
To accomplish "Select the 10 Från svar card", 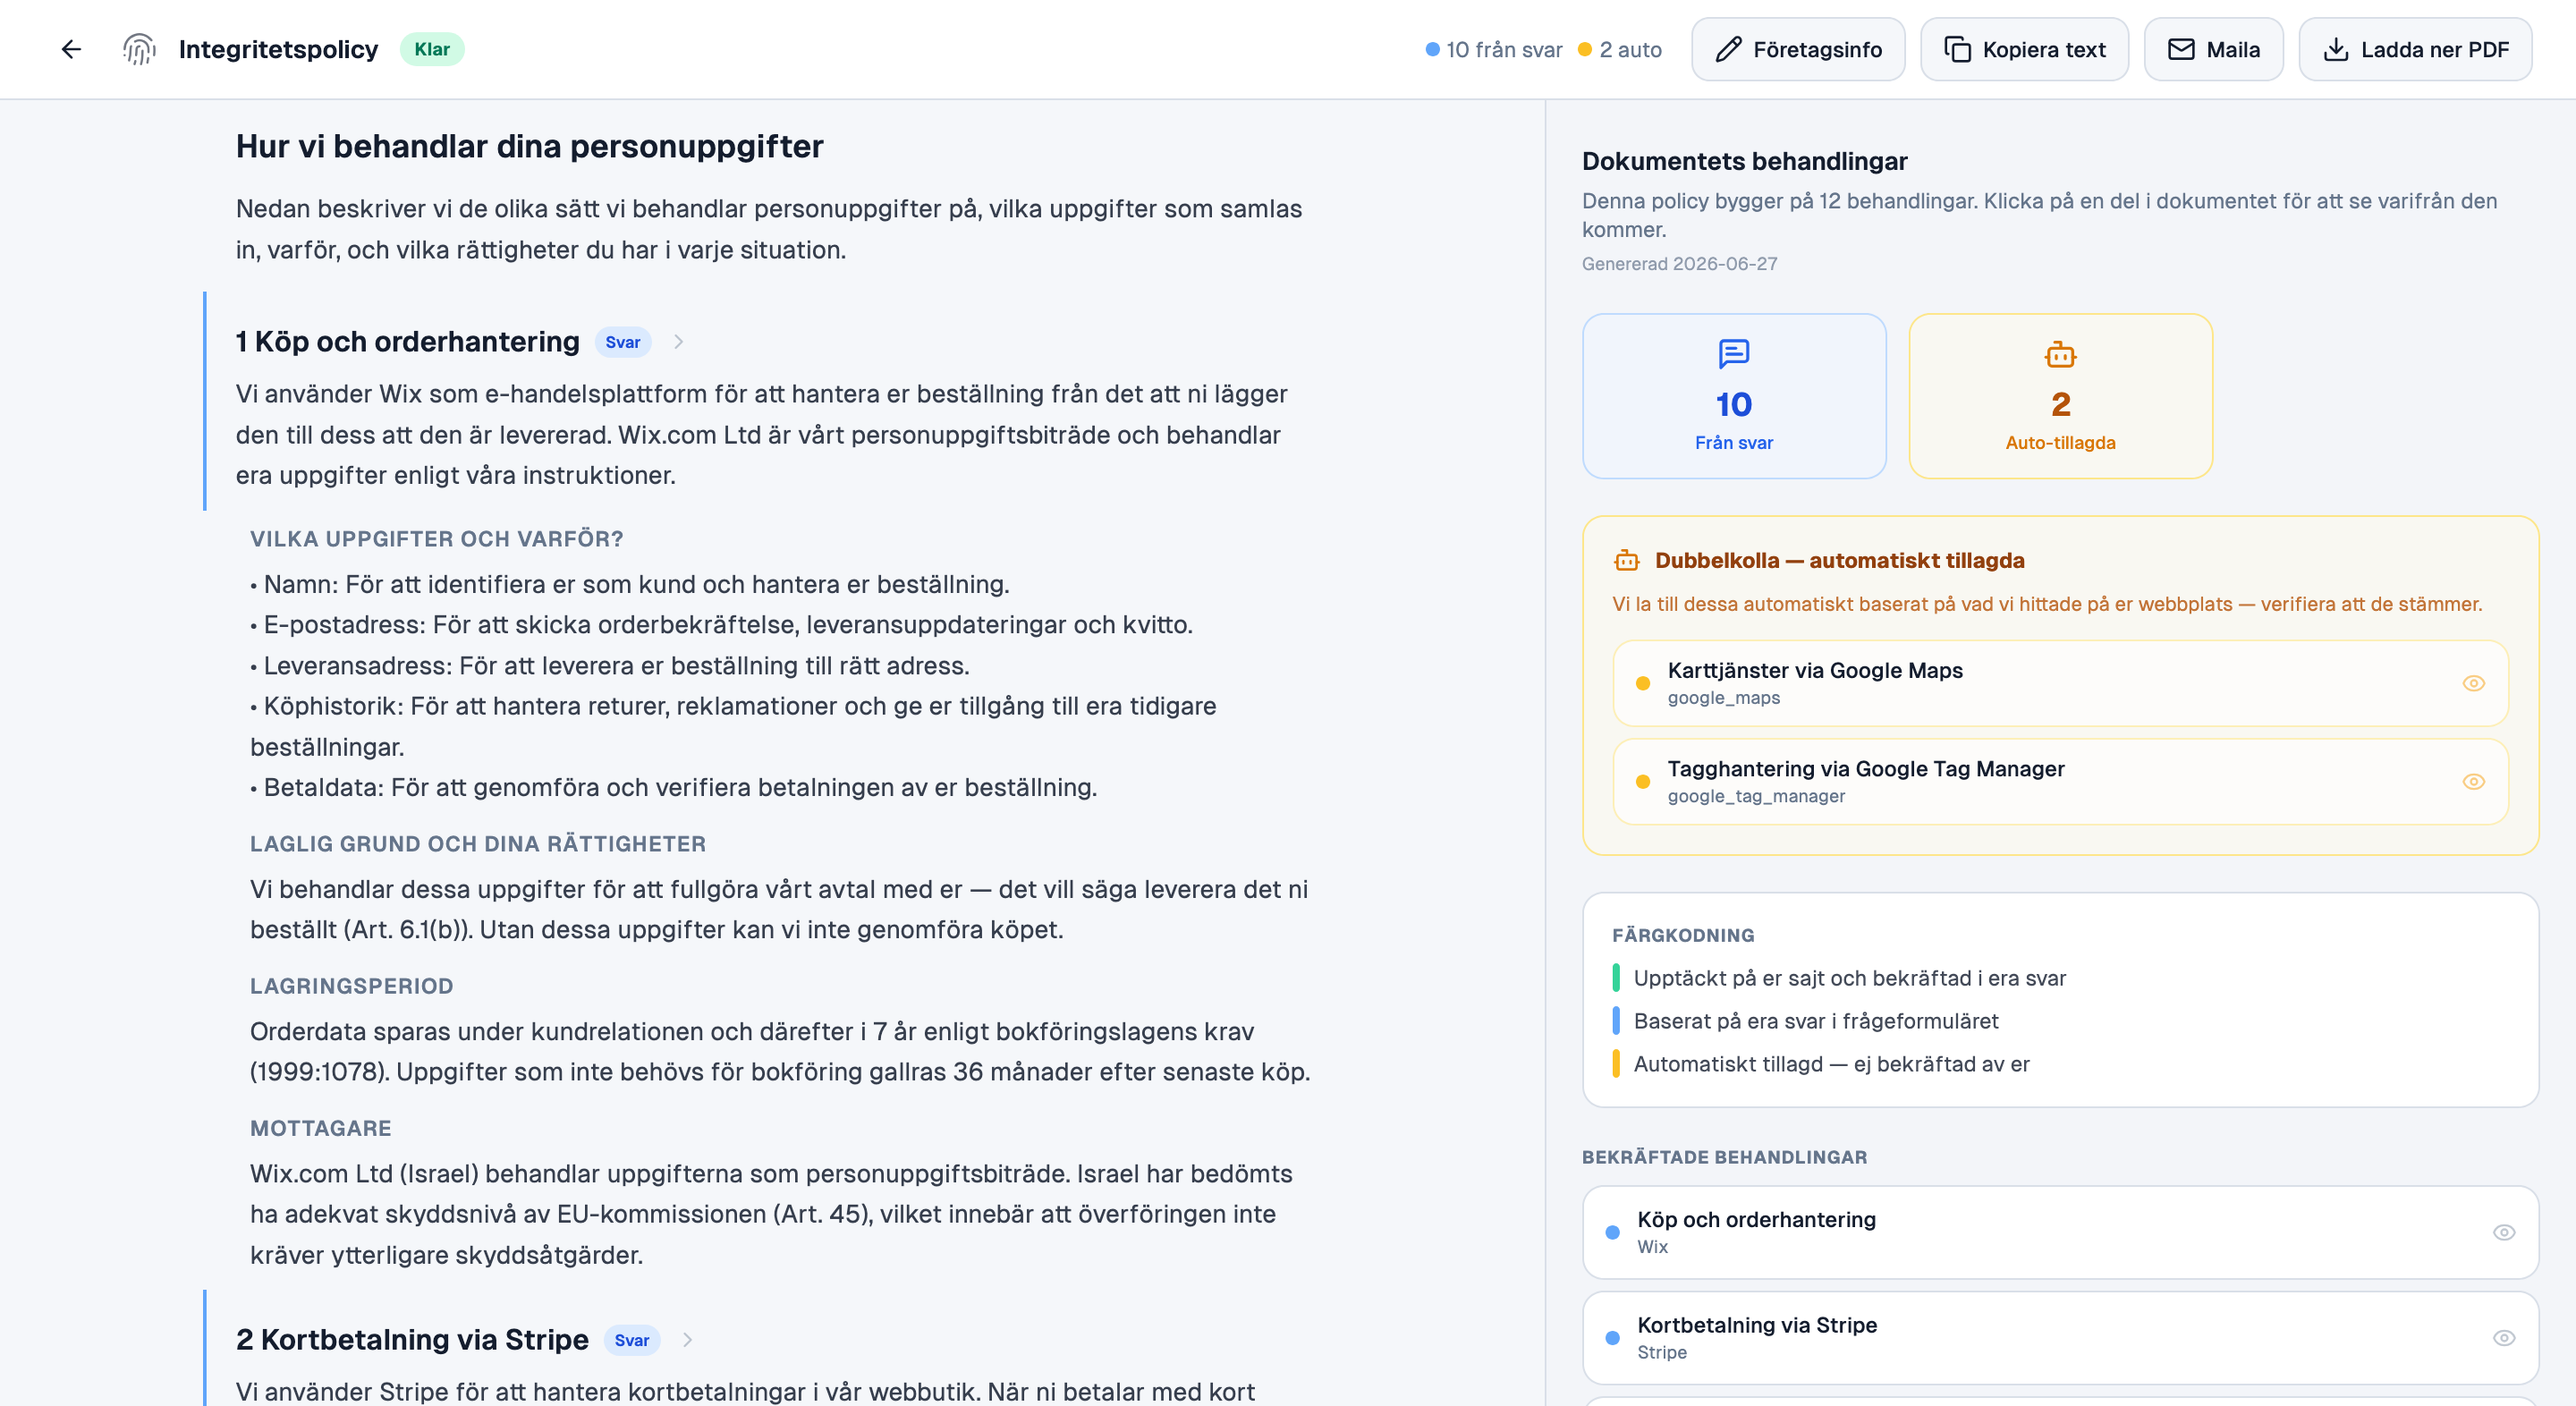I will (1734, 396).
